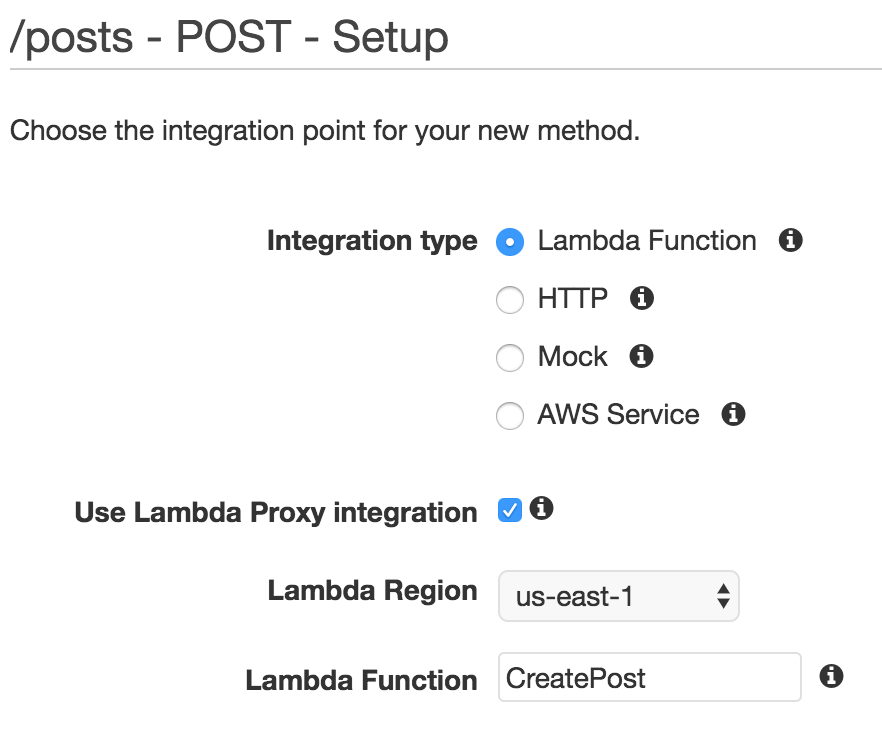Click the 'Choose the integration point' description text
The width and height of the screenshot is (882, 730).
[324, 131]
